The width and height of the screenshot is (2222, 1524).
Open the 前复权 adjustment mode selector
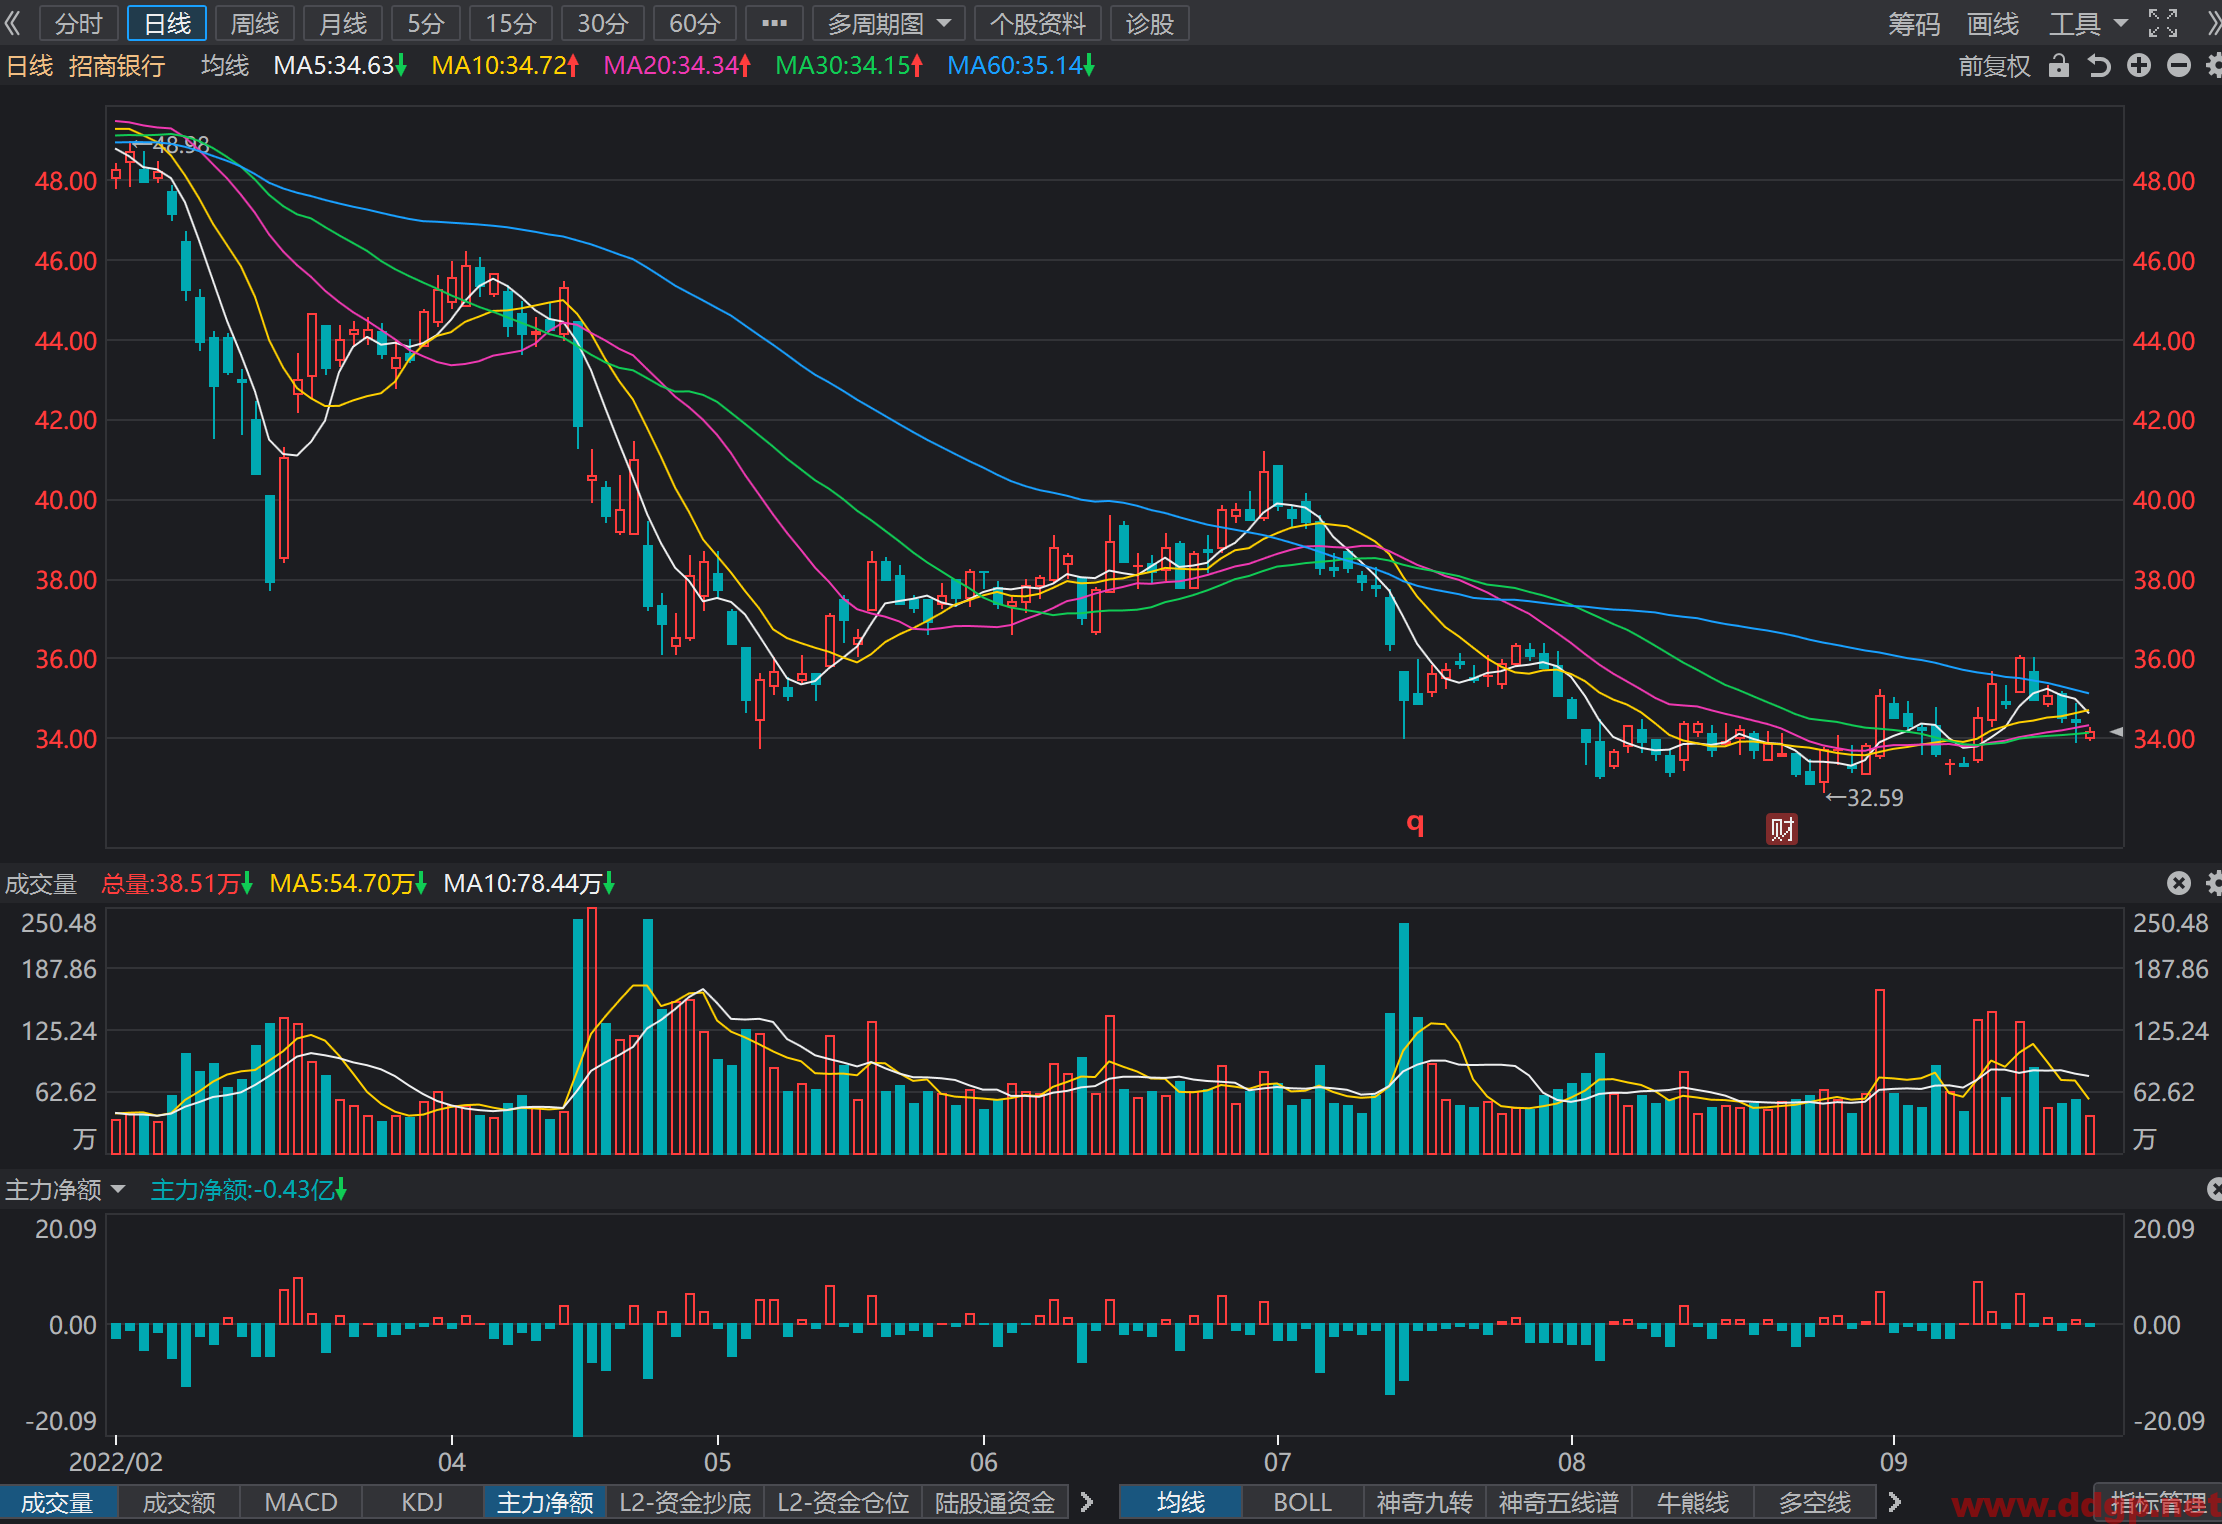point(1994,66)
